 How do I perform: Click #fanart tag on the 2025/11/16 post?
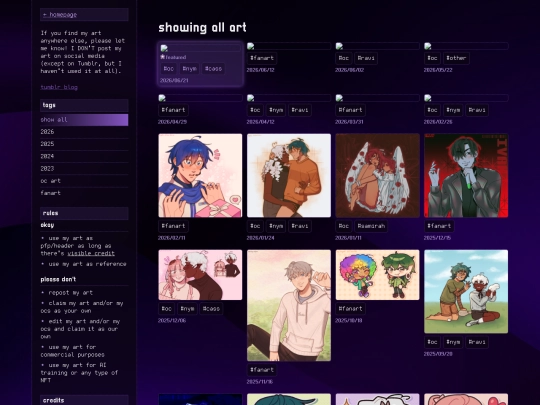click(262, 370)
